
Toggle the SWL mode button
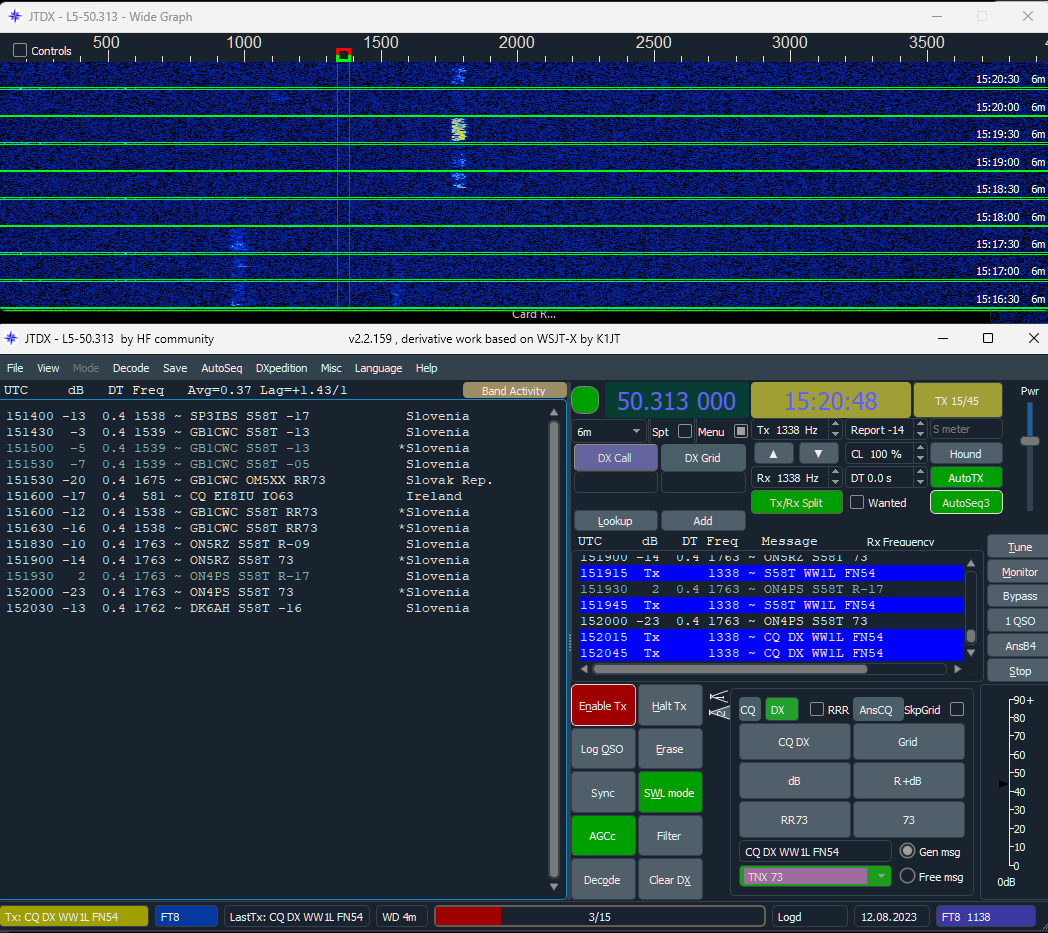point(670,793)
